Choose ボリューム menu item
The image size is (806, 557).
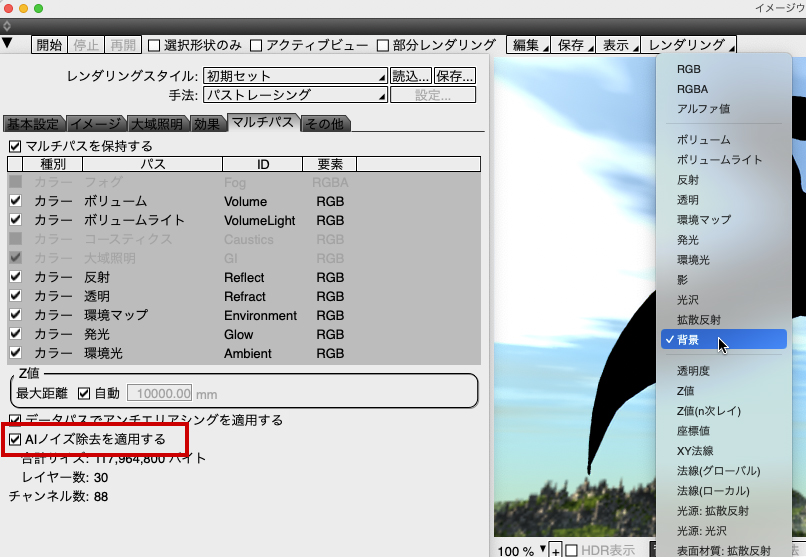724,140
